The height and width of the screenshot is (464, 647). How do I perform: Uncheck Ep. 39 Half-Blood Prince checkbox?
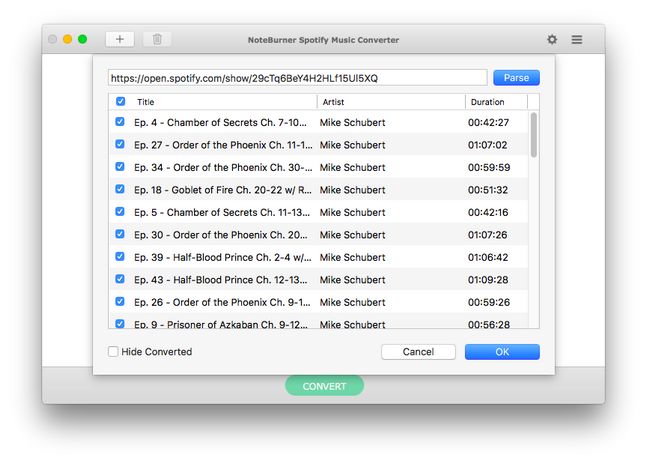coord(121,257)
